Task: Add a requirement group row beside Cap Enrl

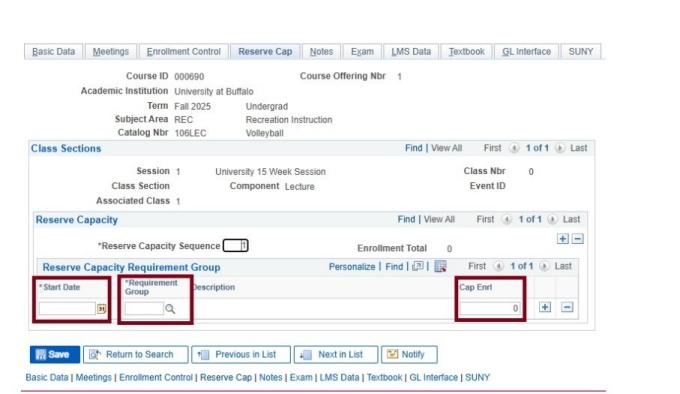Action: (x=545, y=307)
